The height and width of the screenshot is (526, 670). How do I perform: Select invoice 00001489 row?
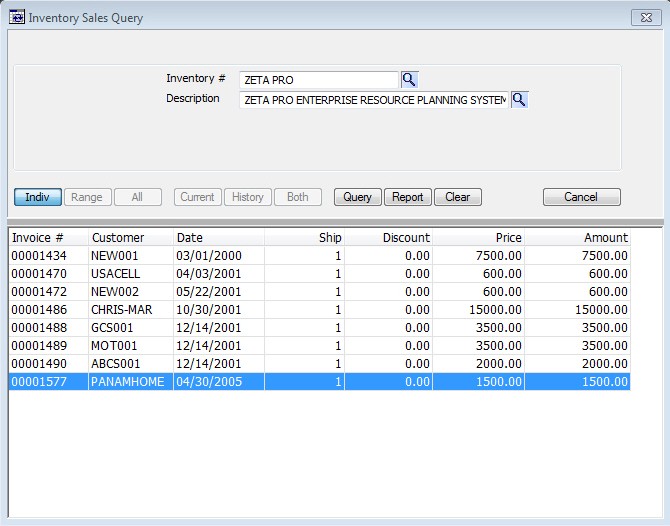(x=320, y=345)
